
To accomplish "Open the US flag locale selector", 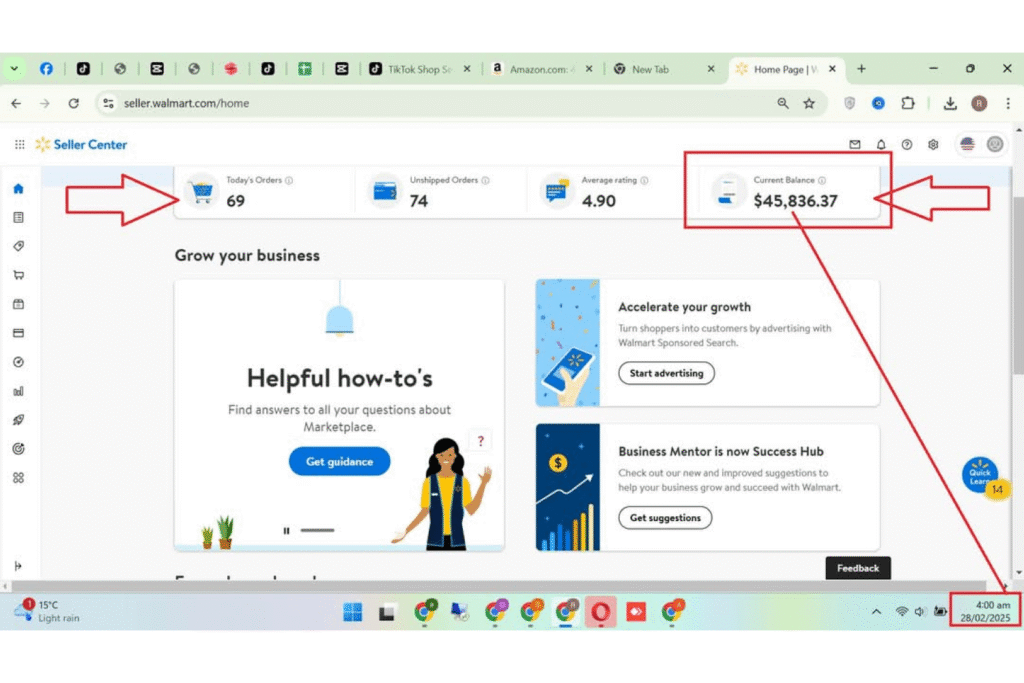I will pyautogui.click(x=967, y=144).
